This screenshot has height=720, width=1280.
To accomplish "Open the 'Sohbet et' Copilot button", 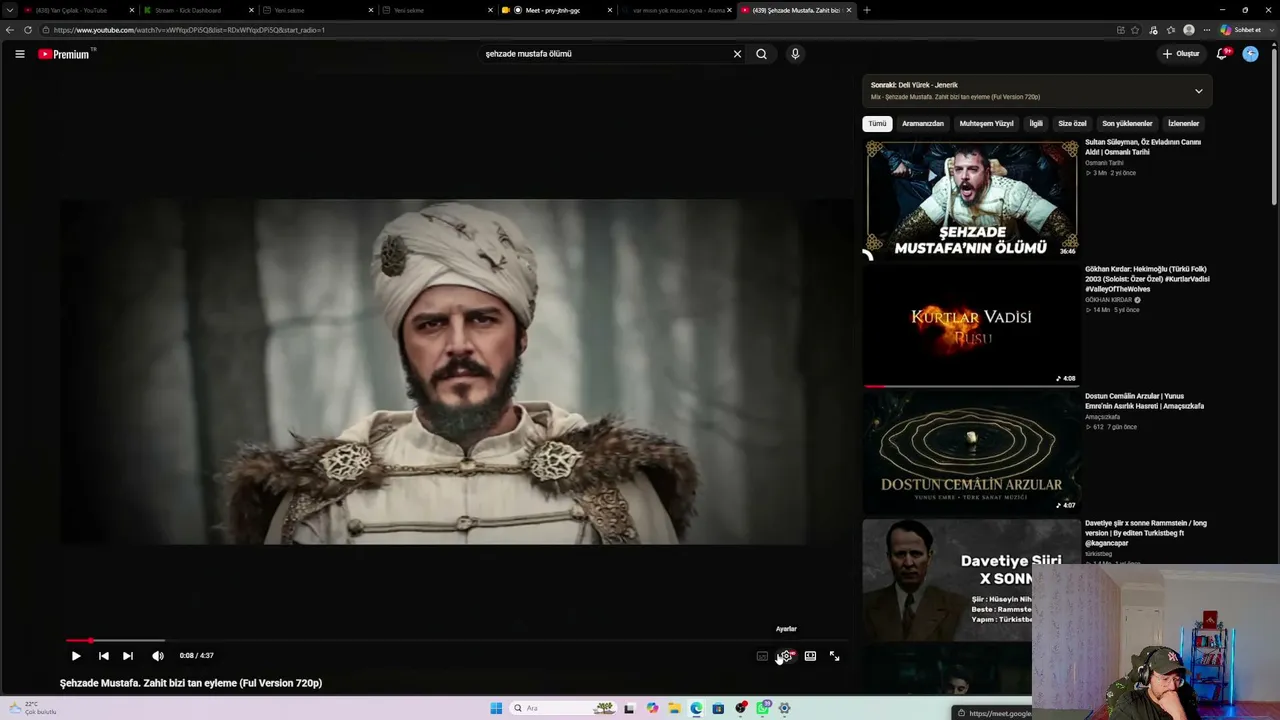I will pos(1240,30).
